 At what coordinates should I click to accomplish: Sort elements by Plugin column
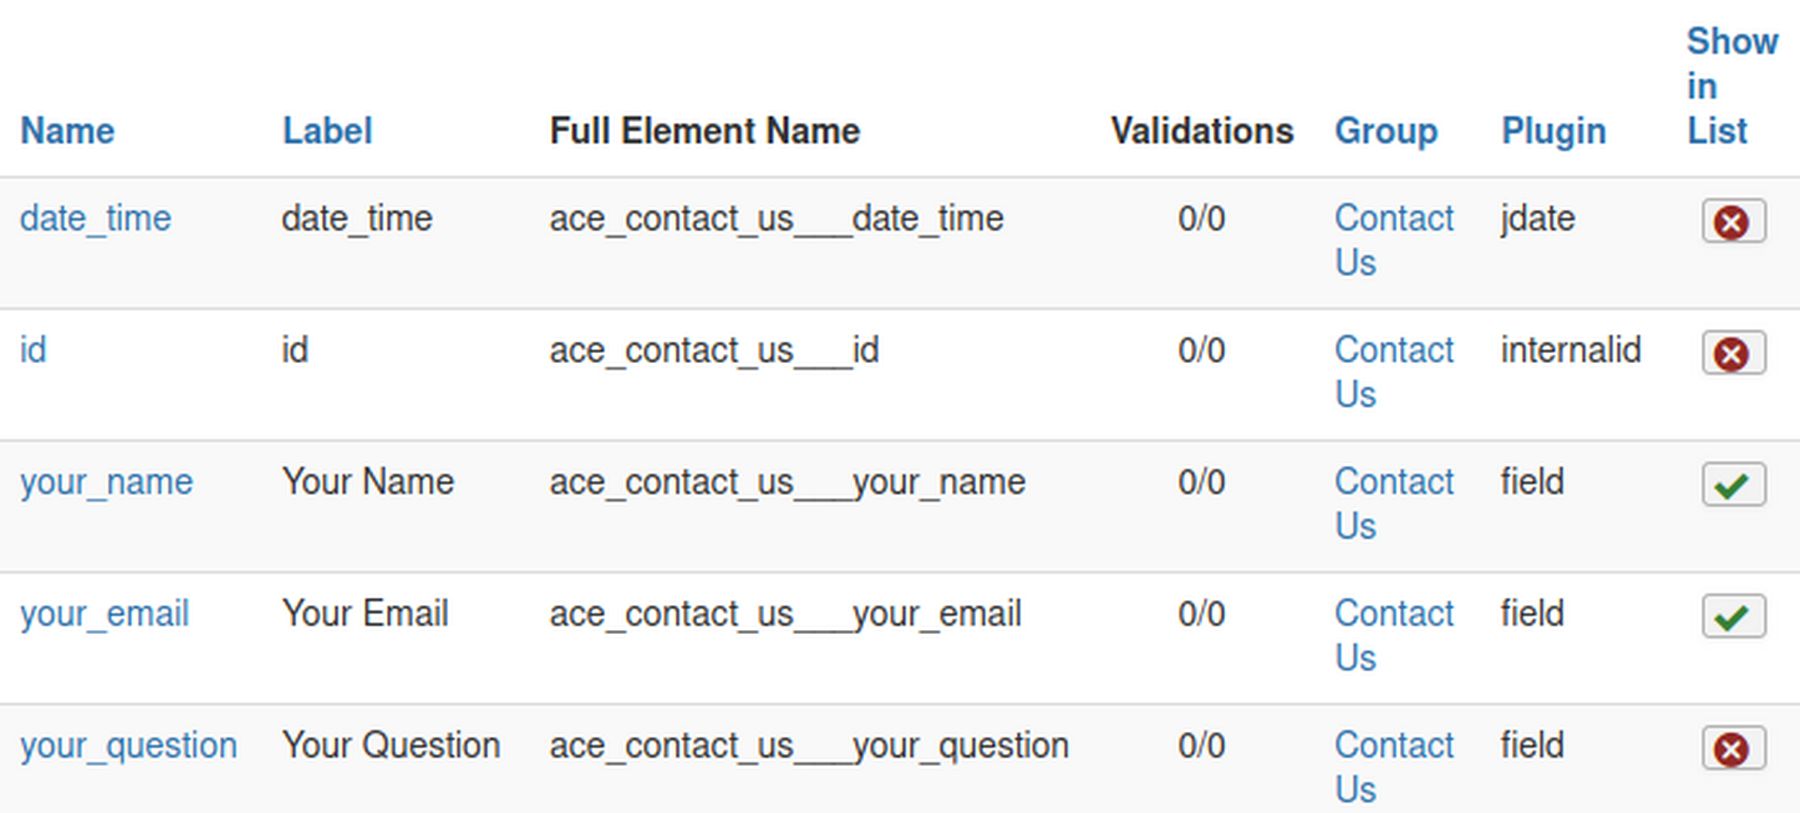coord(1553,131)
